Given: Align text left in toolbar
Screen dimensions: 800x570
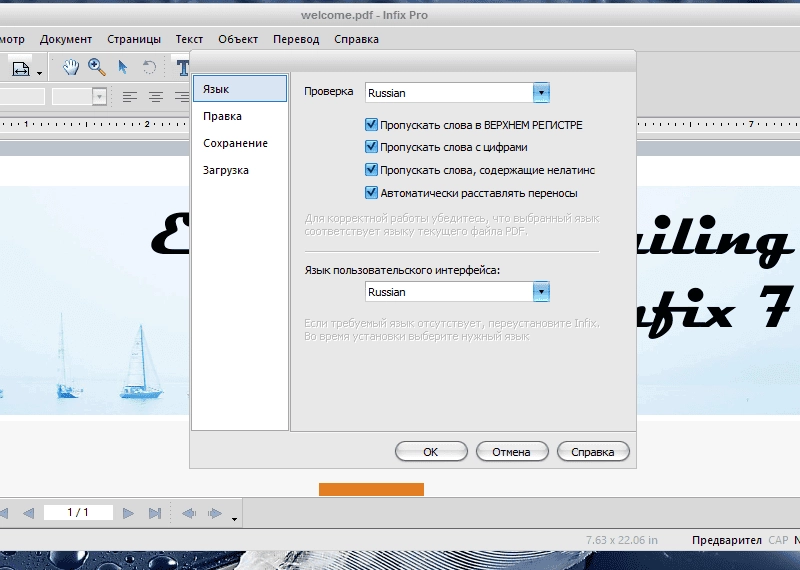Looking at the screenshot, I should coord(130,96).
